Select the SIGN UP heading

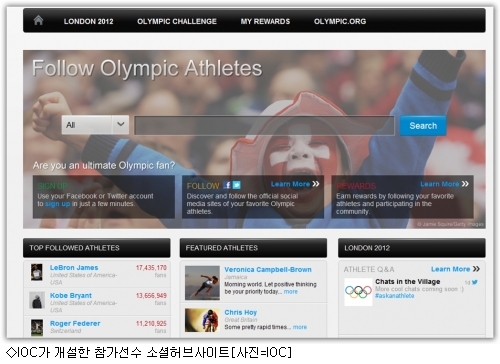coord(53,186)
